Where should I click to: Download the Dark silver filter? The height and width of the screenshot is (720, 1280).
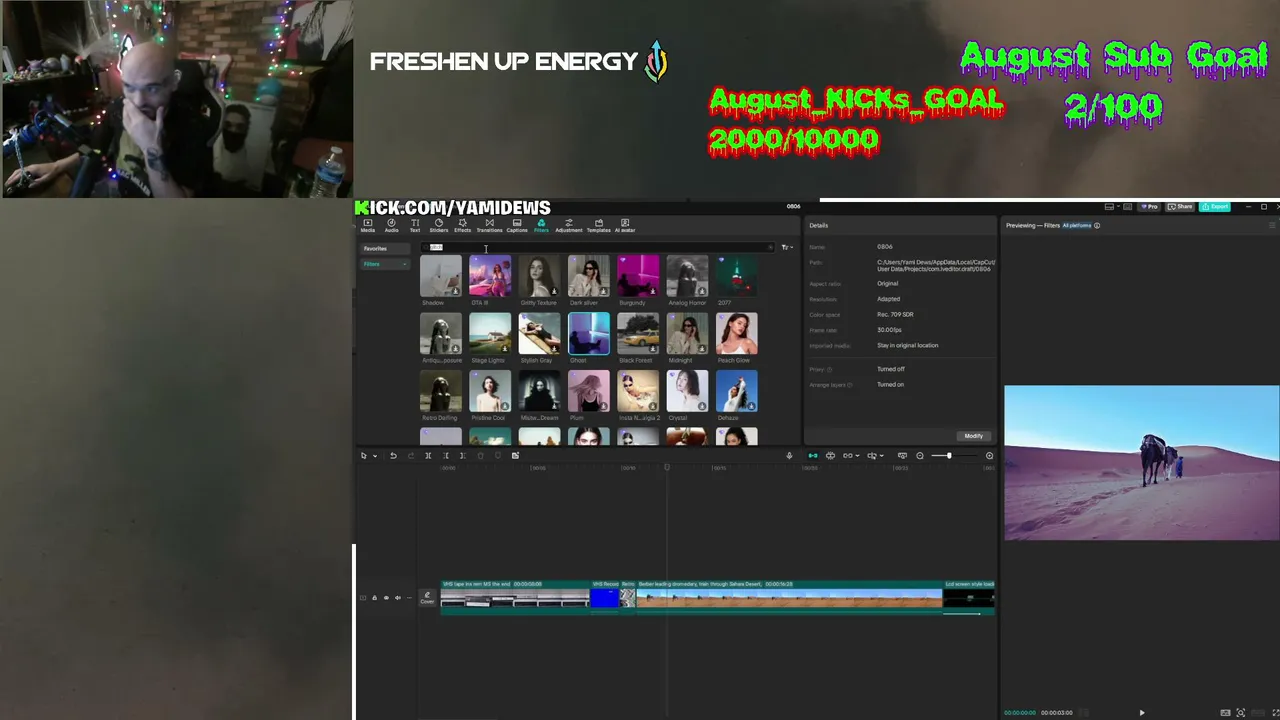point(603,291)
